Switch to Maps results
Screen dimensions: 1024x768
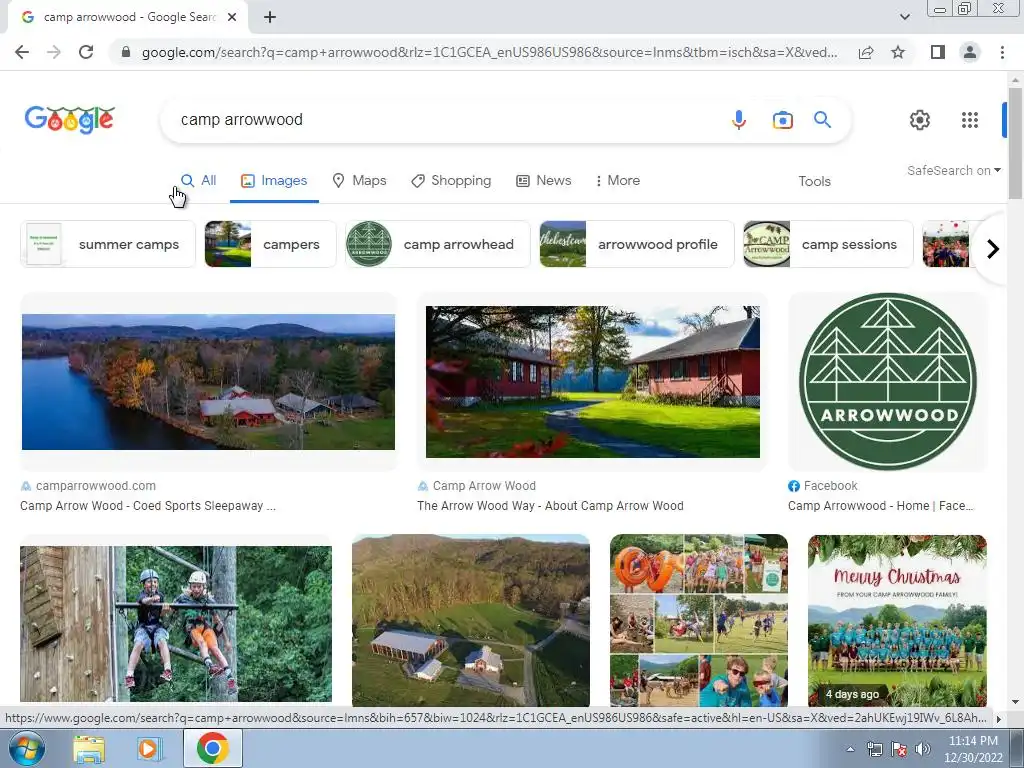[x=359, y=181]
